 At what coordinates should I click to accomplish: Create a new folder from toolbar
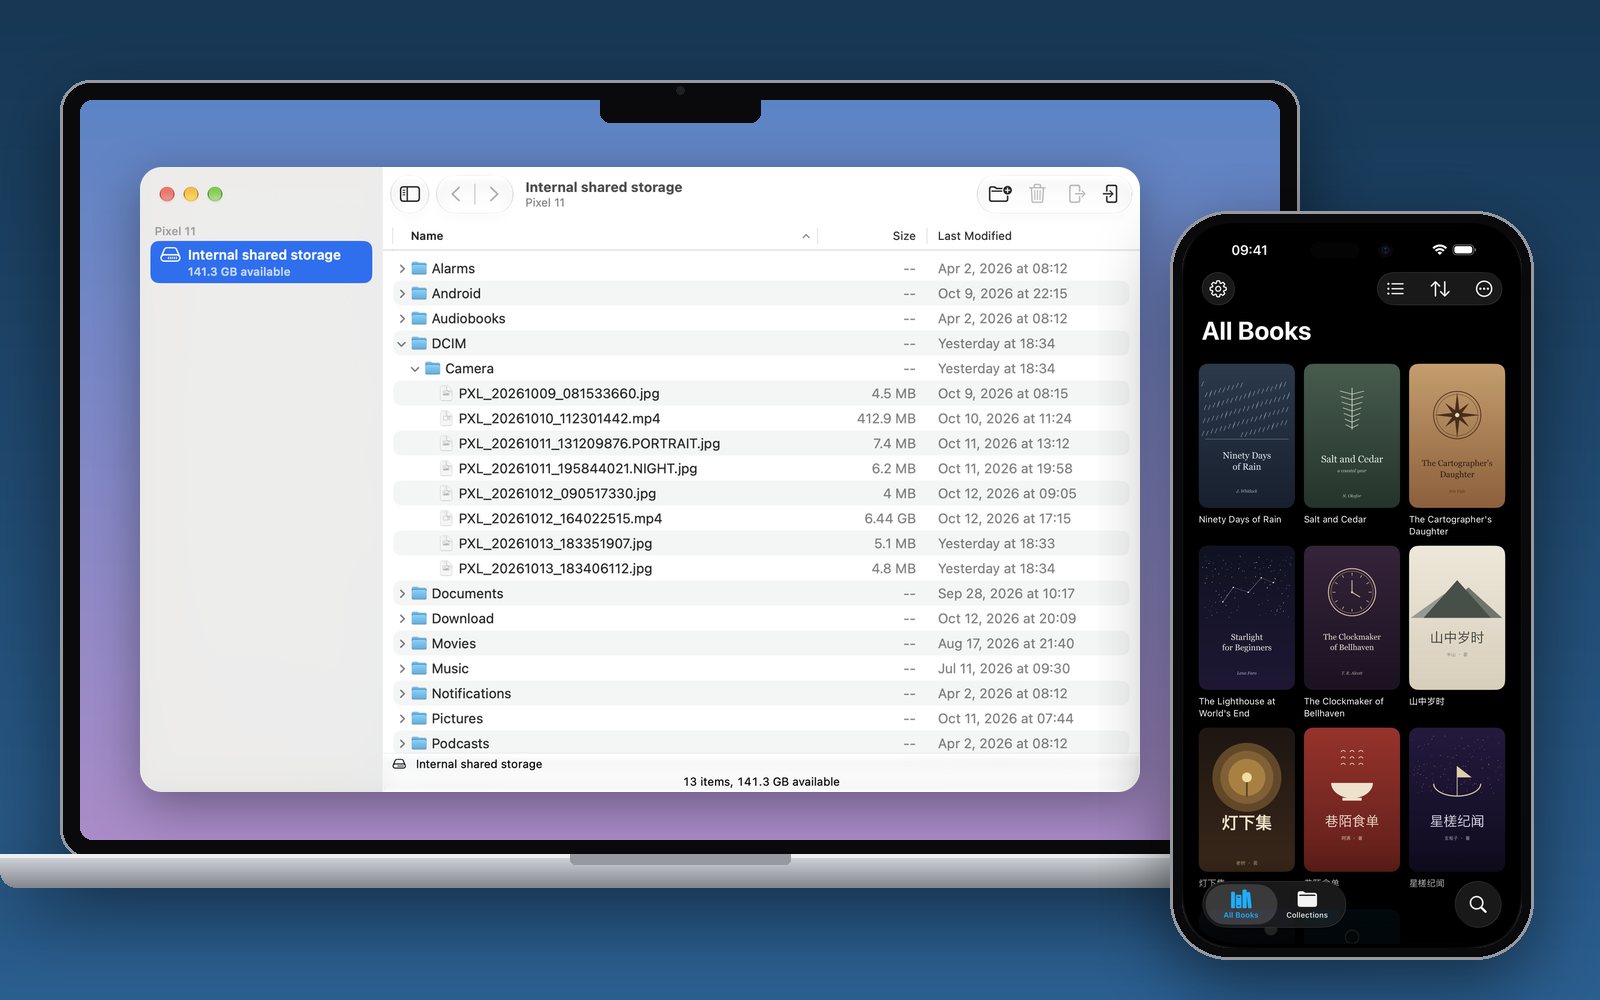click(x=1000, y=194)
